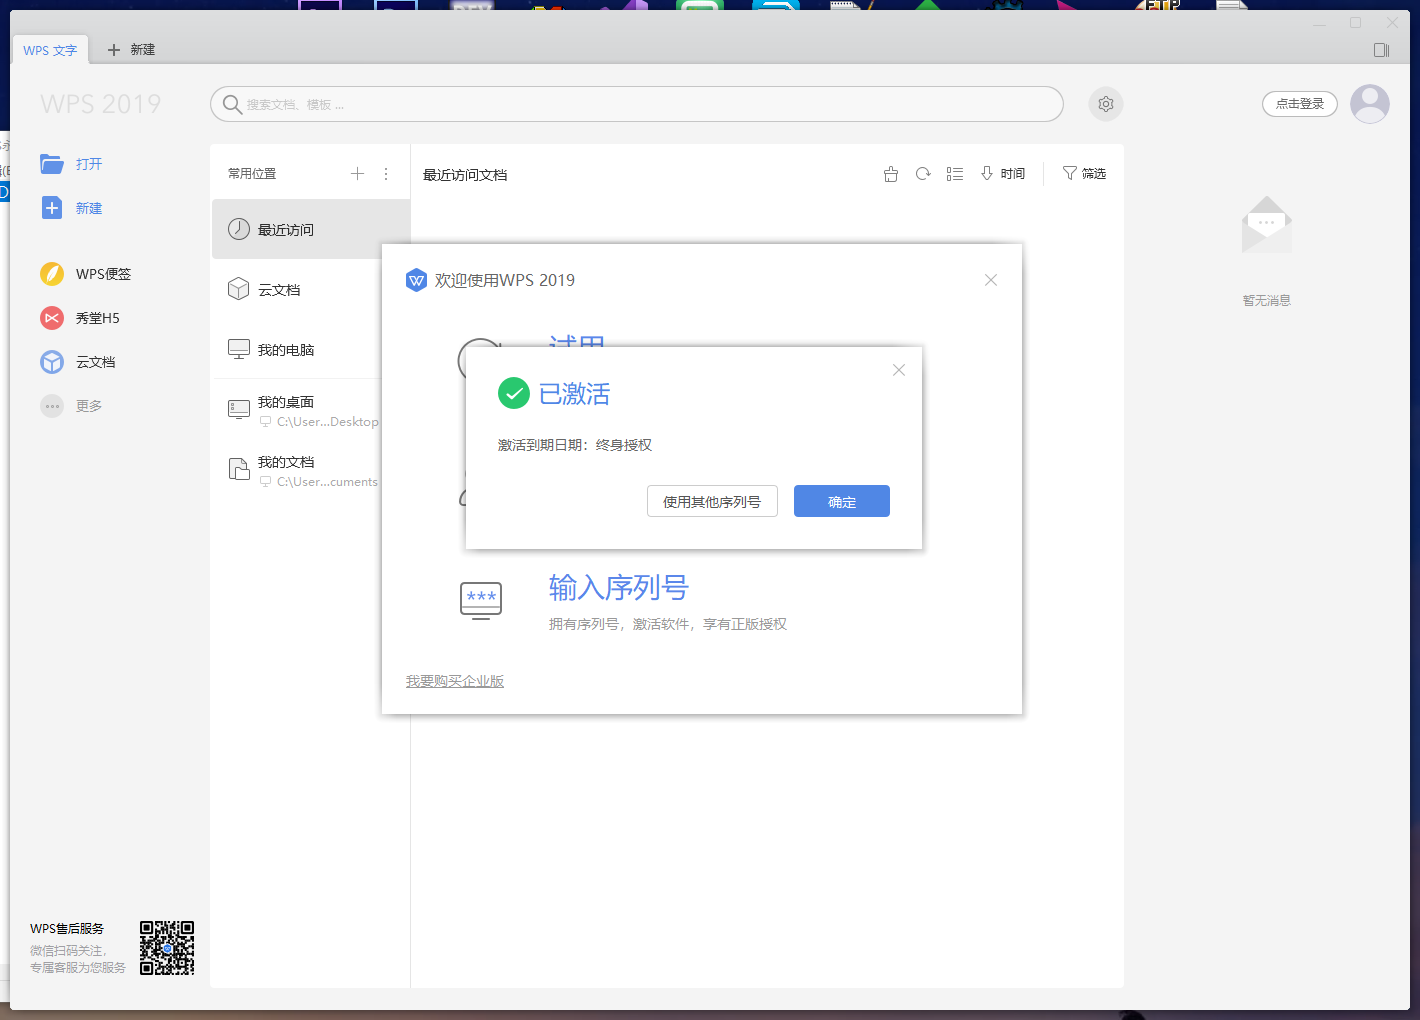Open a new tab with 新建

click(131, 50)
